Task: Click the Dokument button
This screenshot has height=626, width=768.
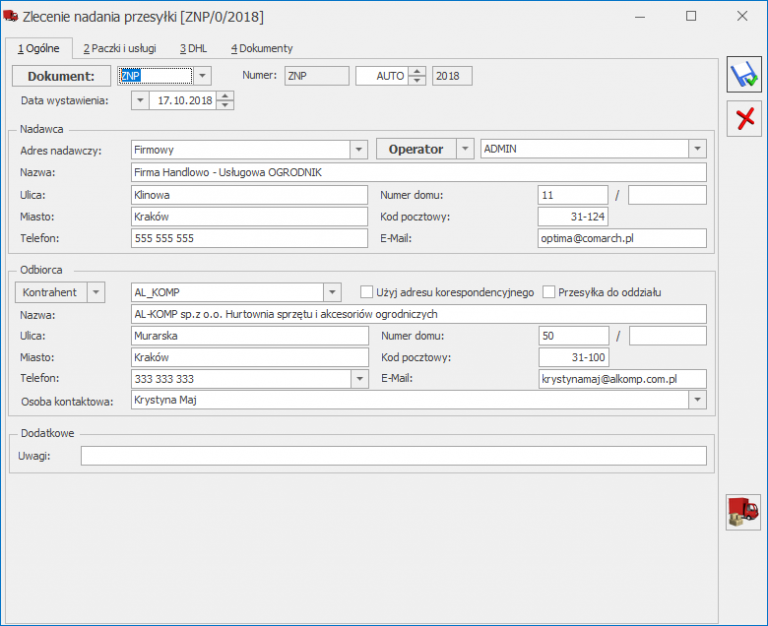Action: pos(61,76)
